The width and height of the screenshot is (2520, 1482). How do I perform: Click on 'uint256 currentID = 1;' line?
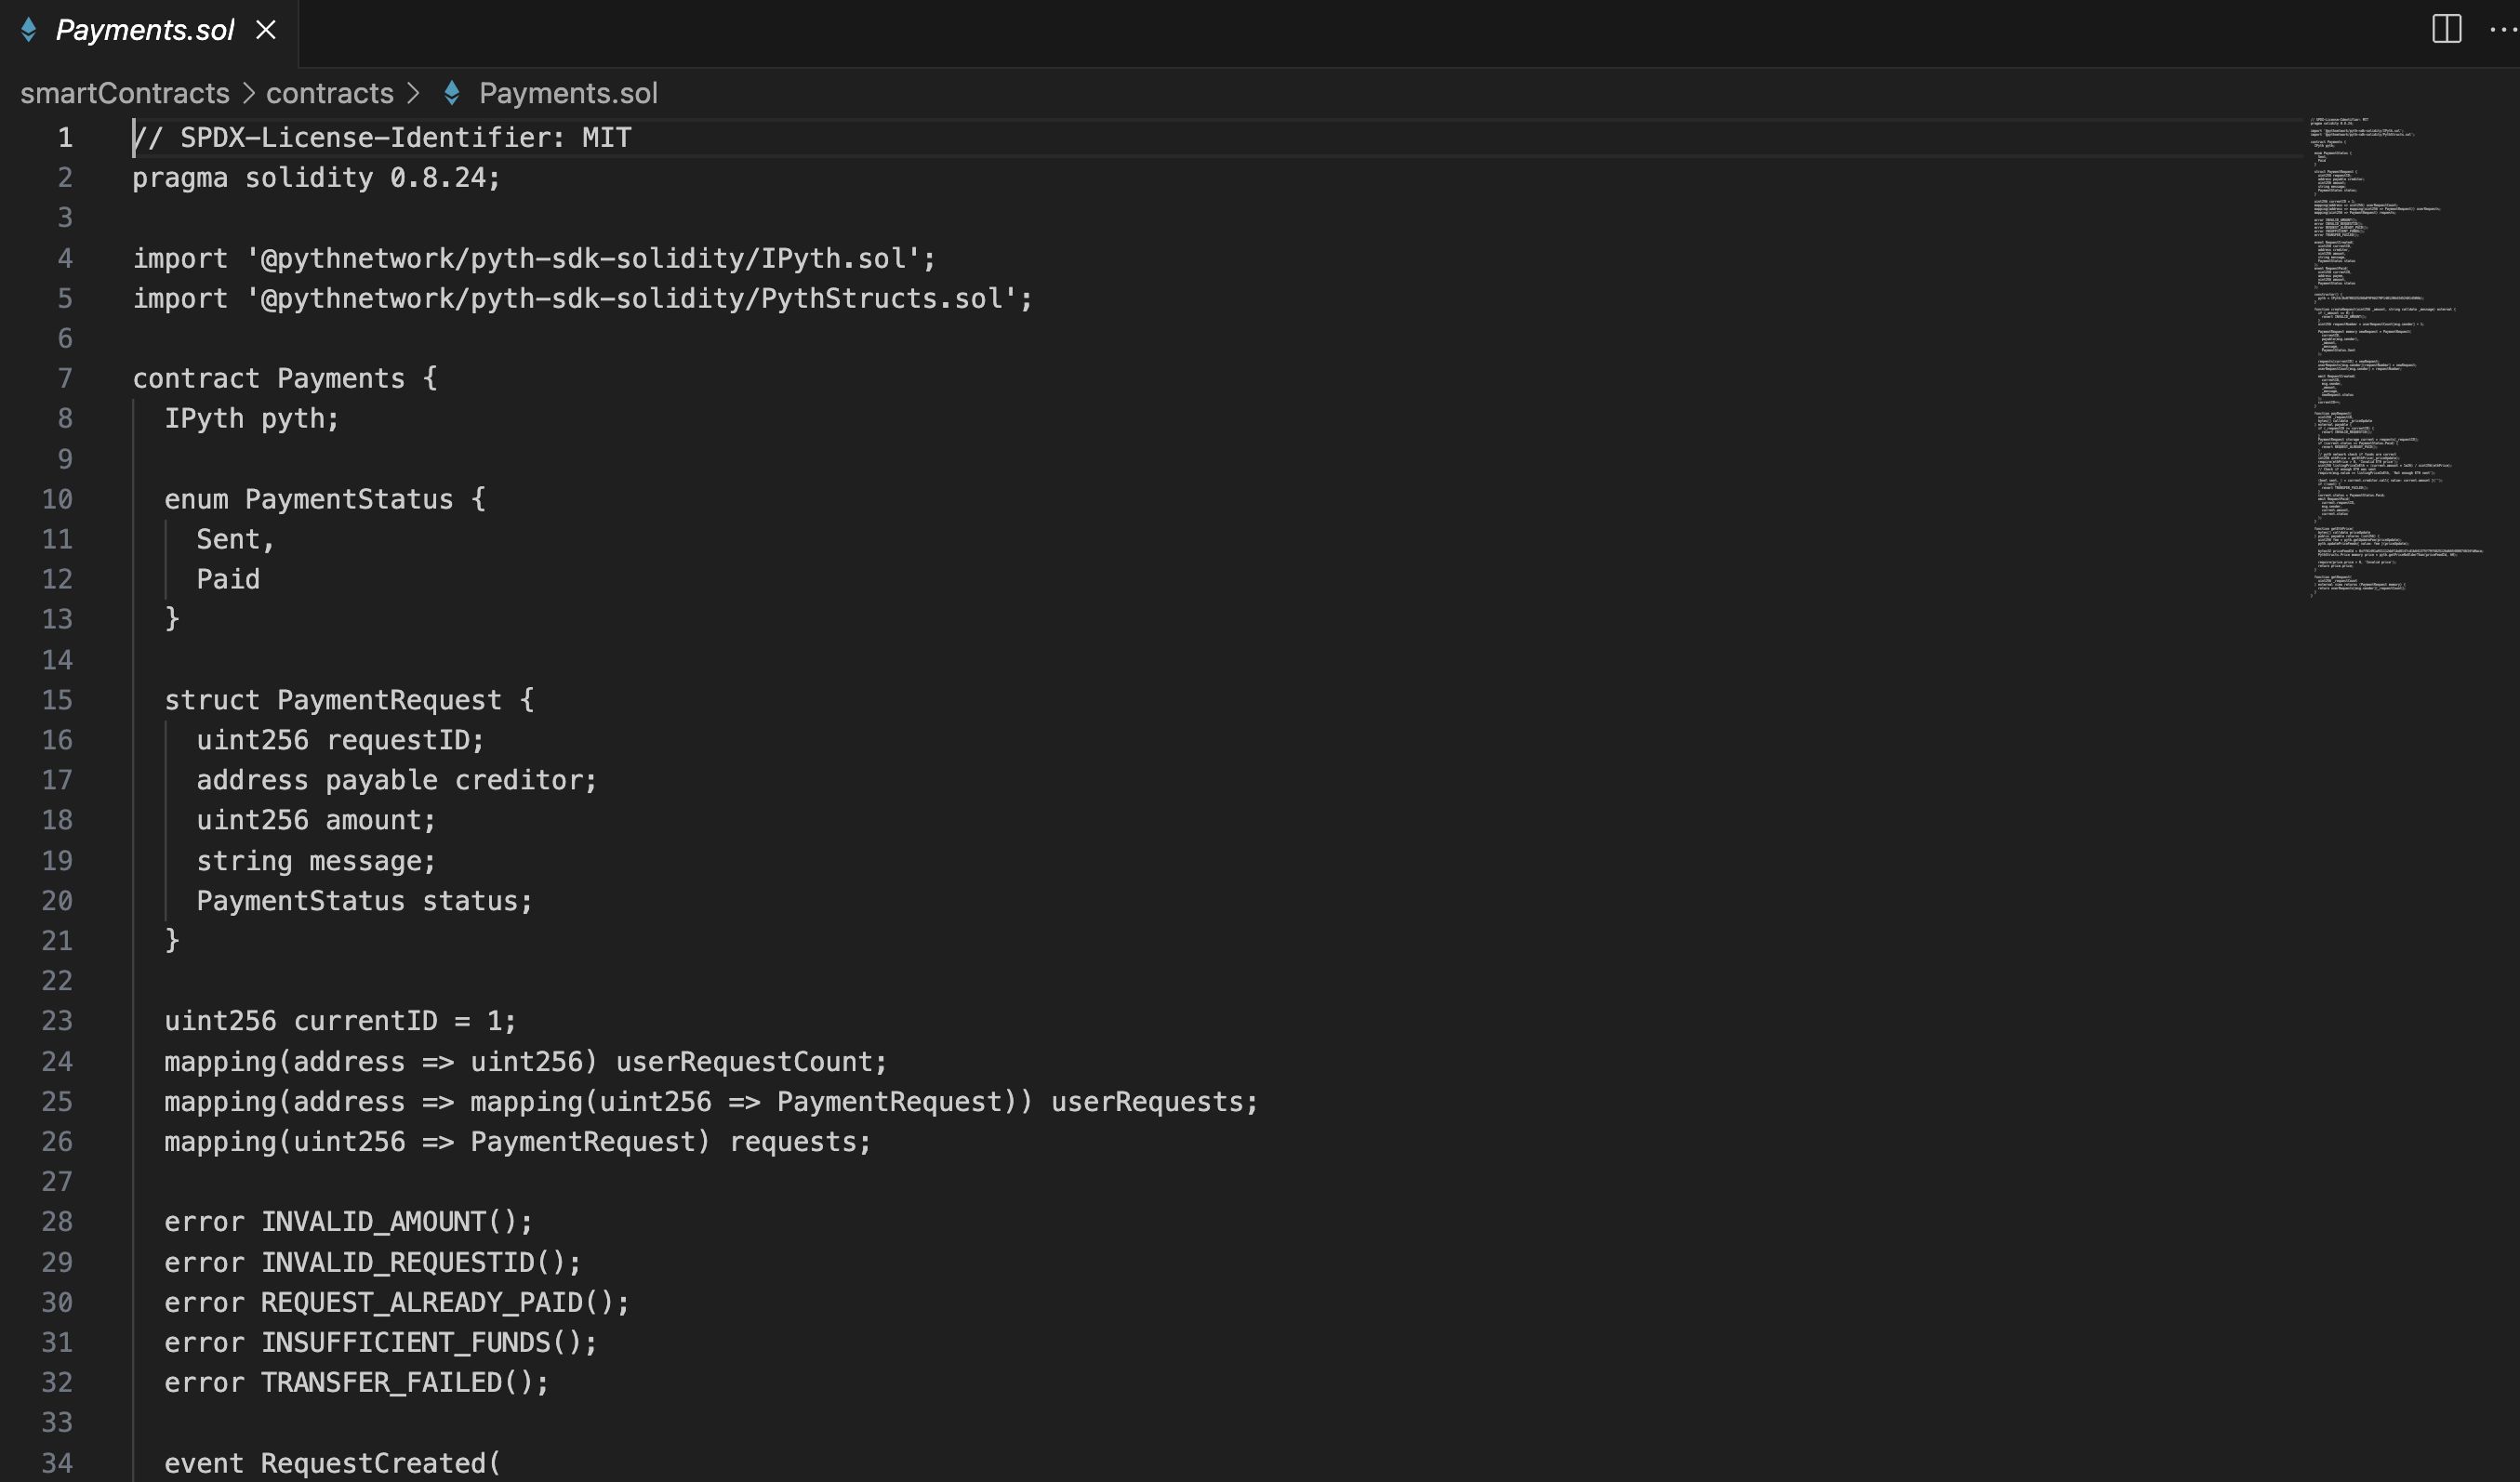[x=340, y=1021]
